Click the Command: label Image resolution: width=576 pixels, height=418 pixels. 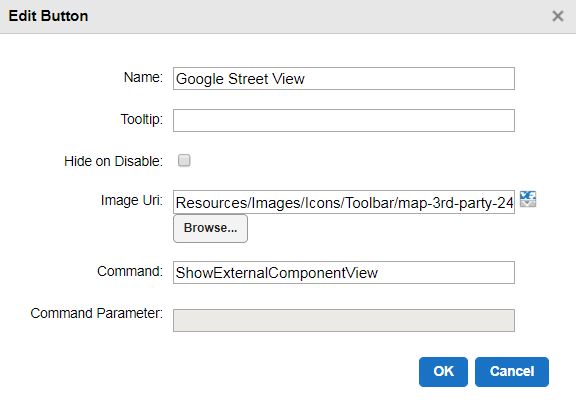point(130,271)
